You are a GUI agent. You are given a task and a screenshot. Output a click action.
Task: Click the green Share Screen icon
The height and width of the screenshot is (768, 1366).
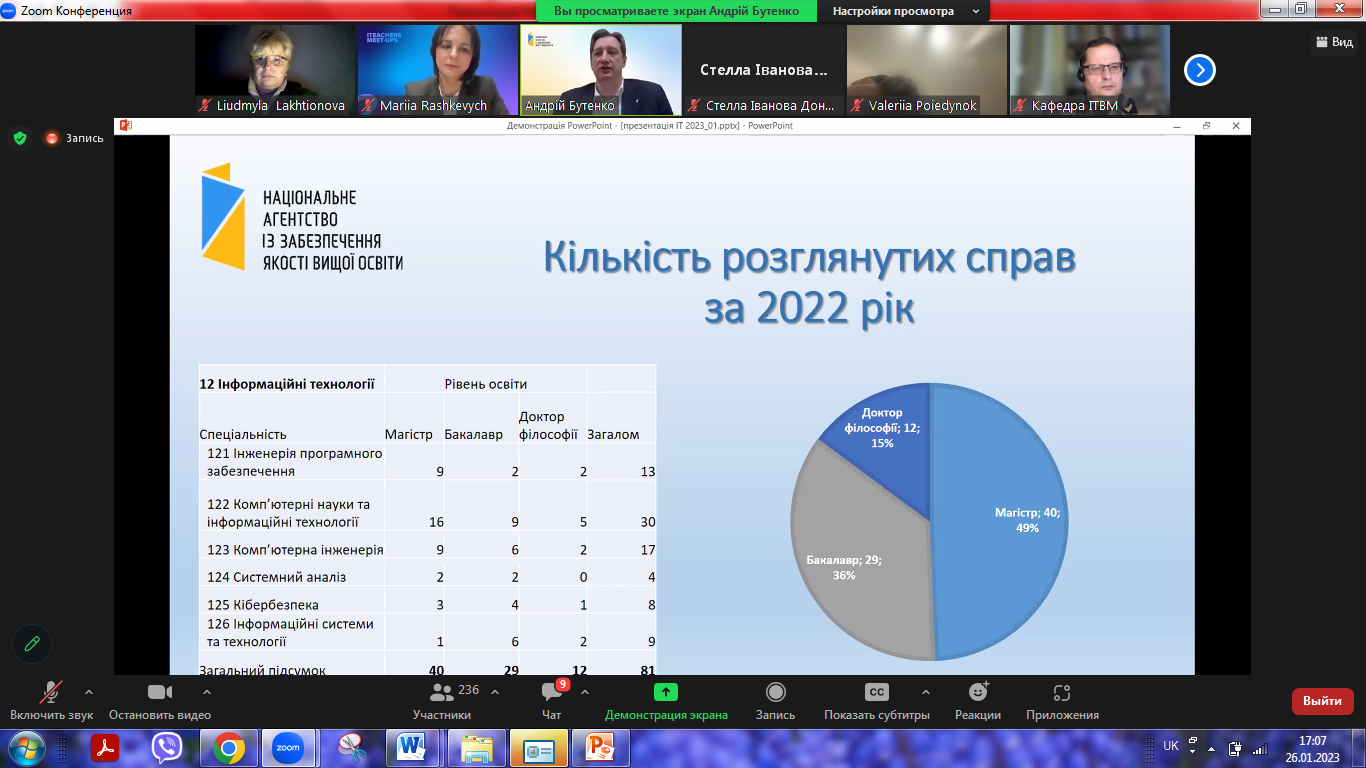[666, 692]
